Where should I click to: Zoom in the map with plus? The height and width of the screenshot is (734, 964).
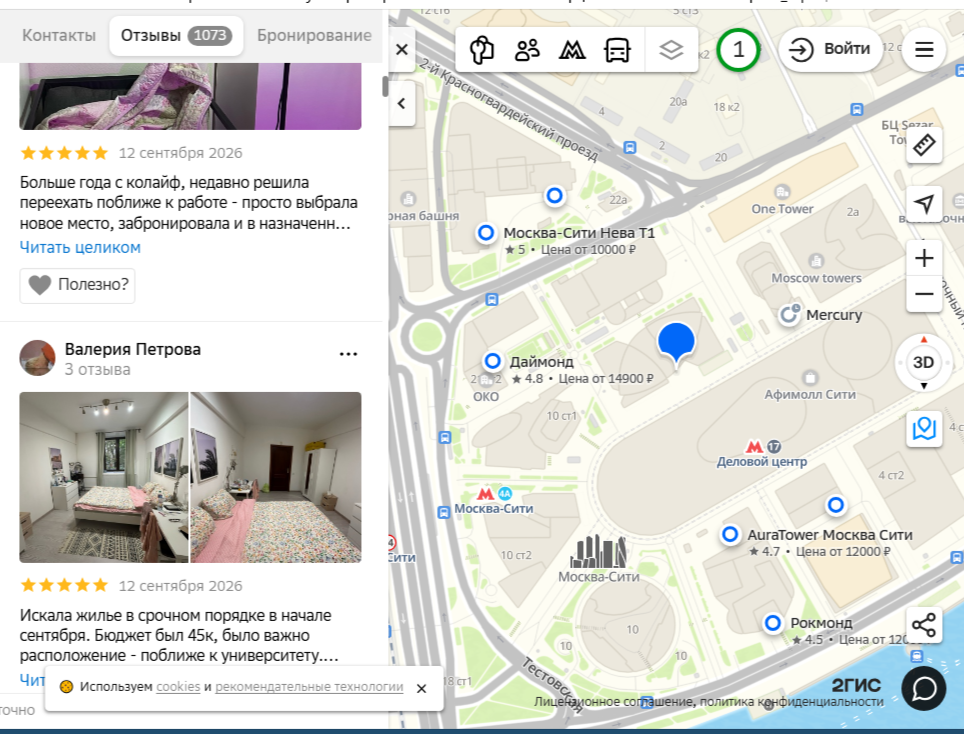(924, 258)
